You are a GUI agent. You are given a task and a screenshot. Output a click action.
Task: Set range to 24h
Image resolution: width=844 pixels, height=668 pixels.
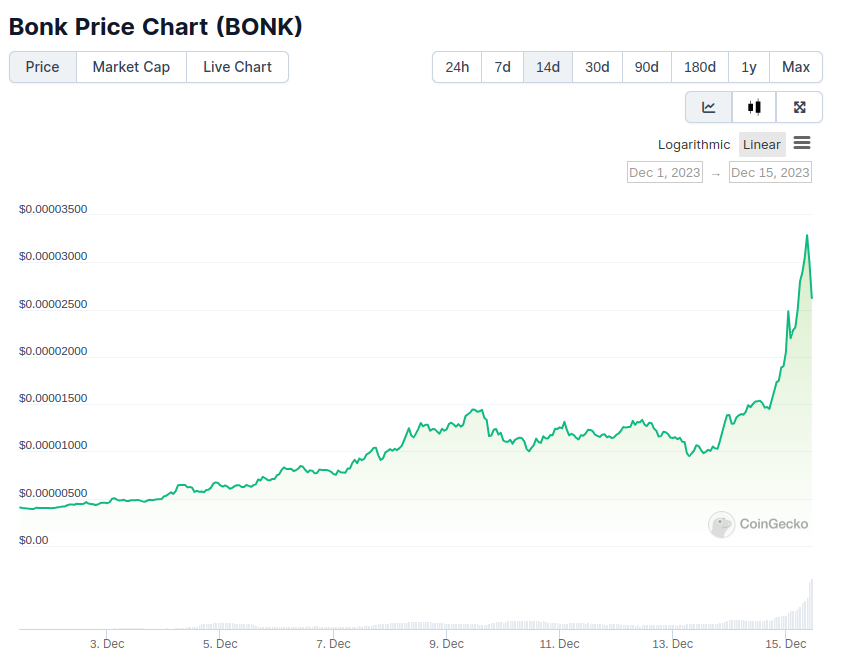click(457, 67)
